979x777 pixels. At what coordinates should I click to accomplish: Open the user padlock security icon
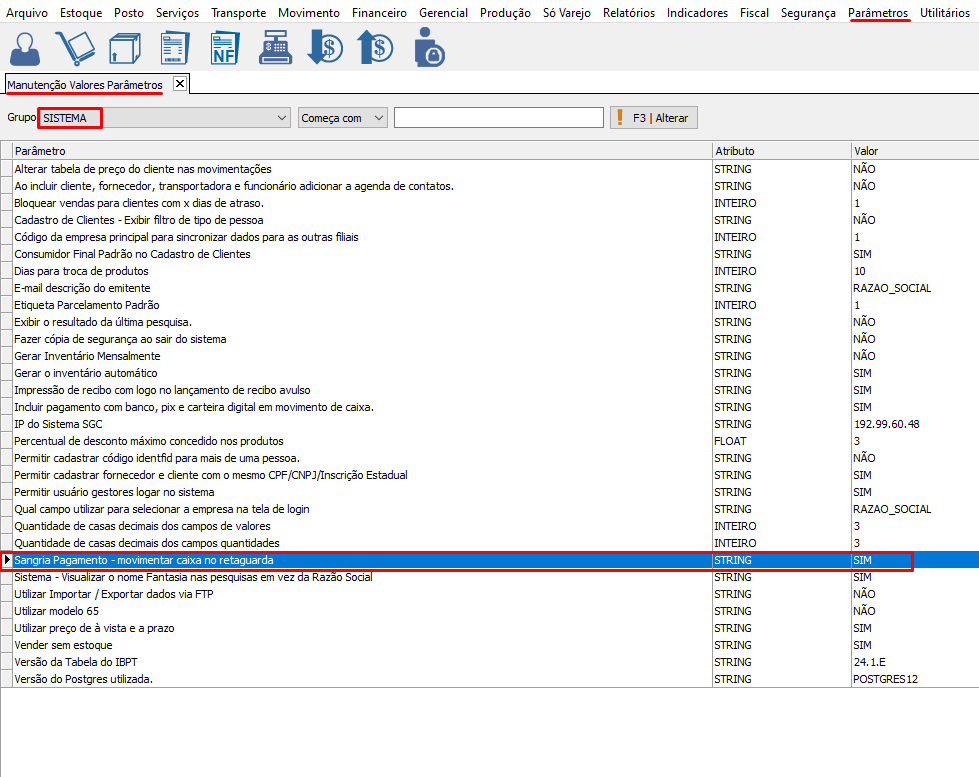pyautogui.click(x=428, y=47)
